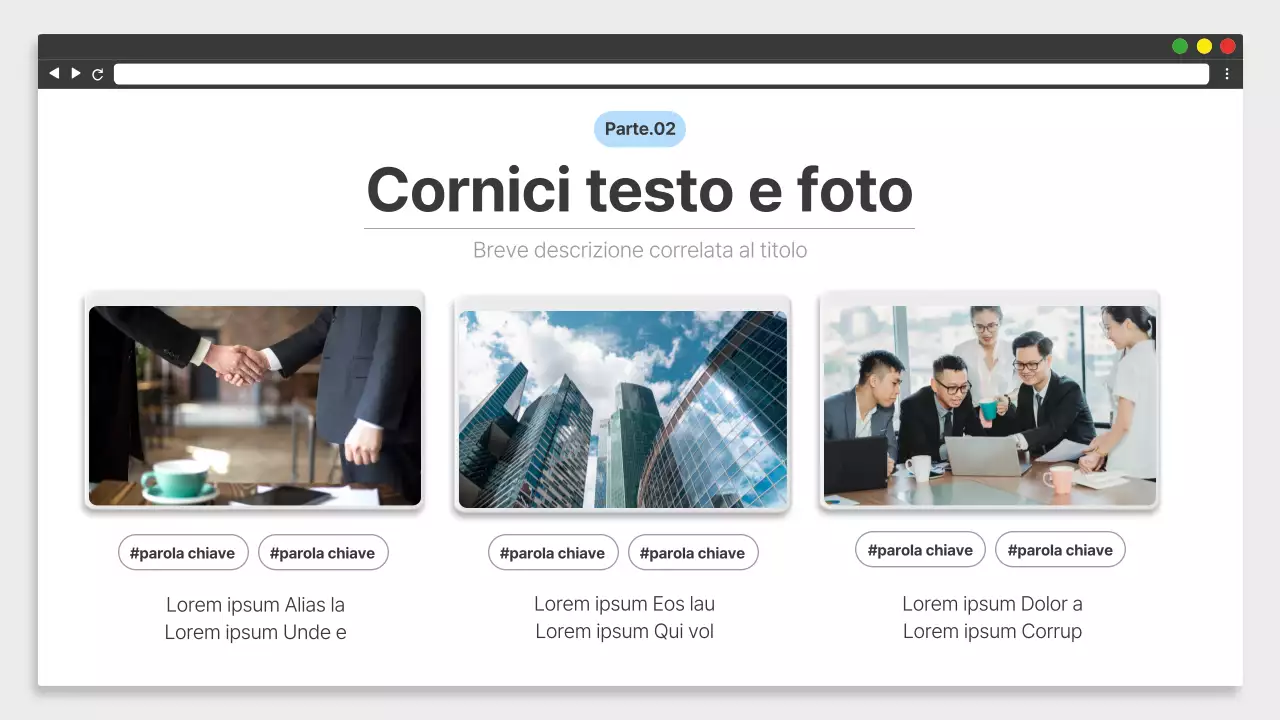Click the handshake photo thumbnail
Image resolution: width=1280 pixels, height=720 pixels.
(x=255, y=405)
